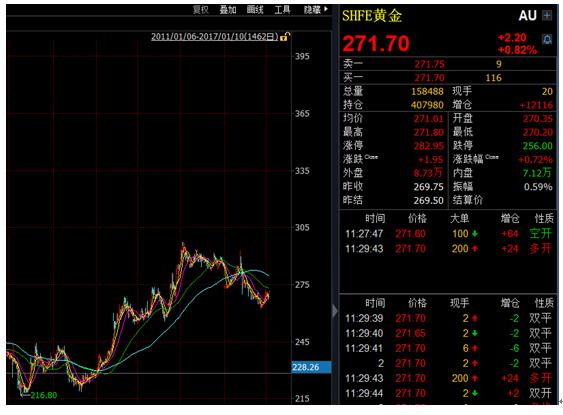The height and width of the screenshot is (415, 563).
Task: Open the 画线 drawing menu
Action: pyautogui.click(x=255, y=10)
